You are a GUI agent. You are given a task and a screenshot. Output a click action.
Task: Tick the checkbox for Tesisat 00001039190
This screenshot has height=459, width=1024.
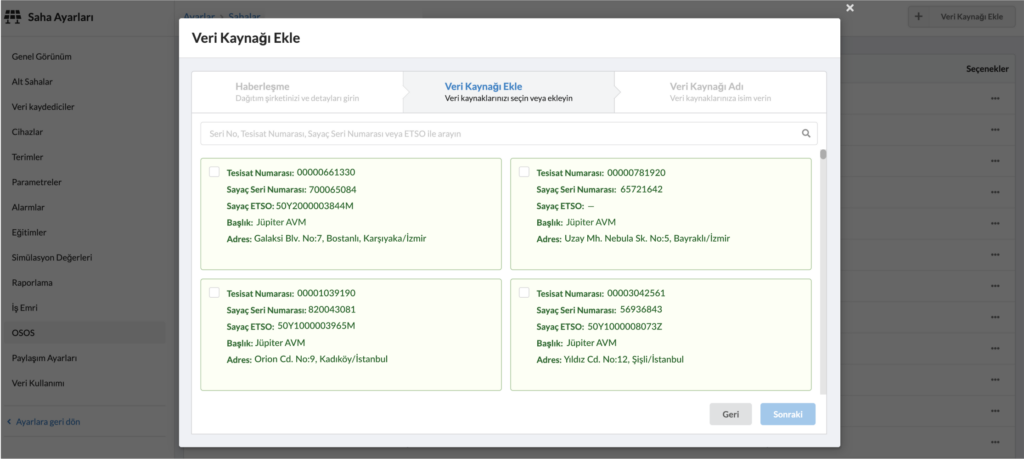tap(214, 293)
